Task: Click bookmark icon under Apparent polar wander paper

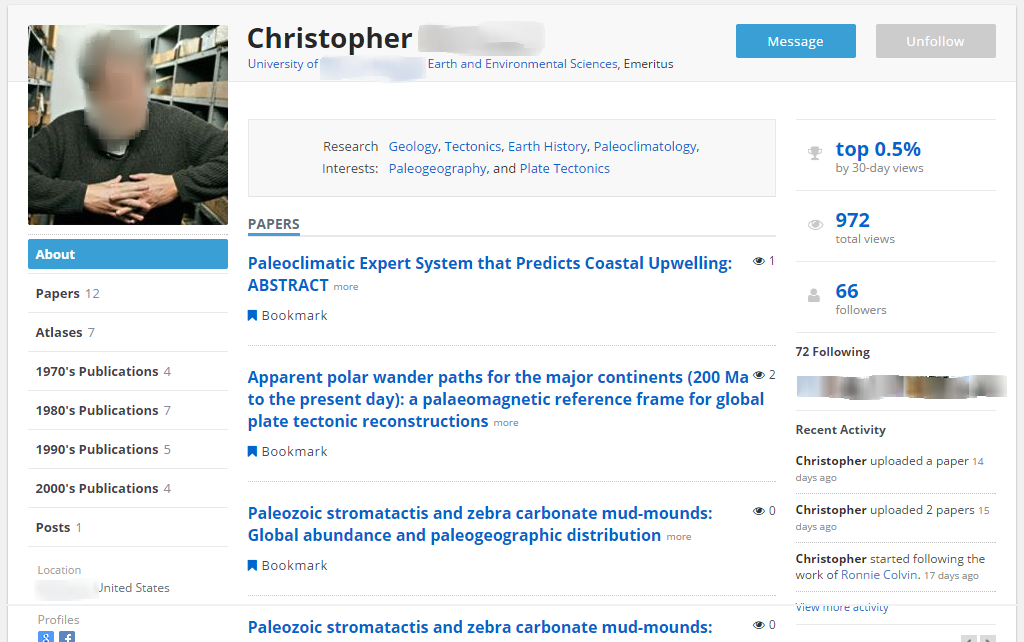Action: coord(252,452)
